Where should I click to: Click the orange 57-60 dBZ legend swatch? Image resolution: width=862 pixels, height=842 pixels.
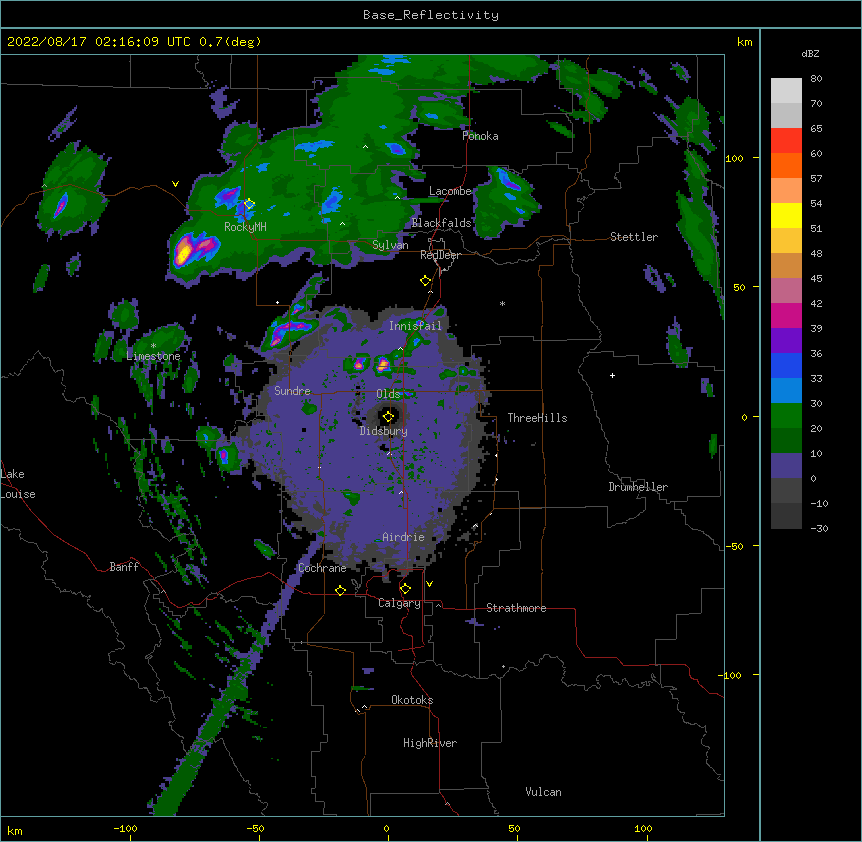coord(786,165)
